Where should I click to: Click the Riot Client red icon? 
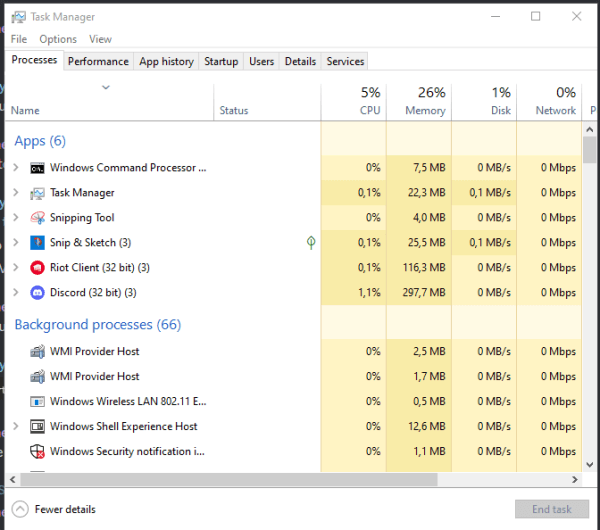(37, 267)
